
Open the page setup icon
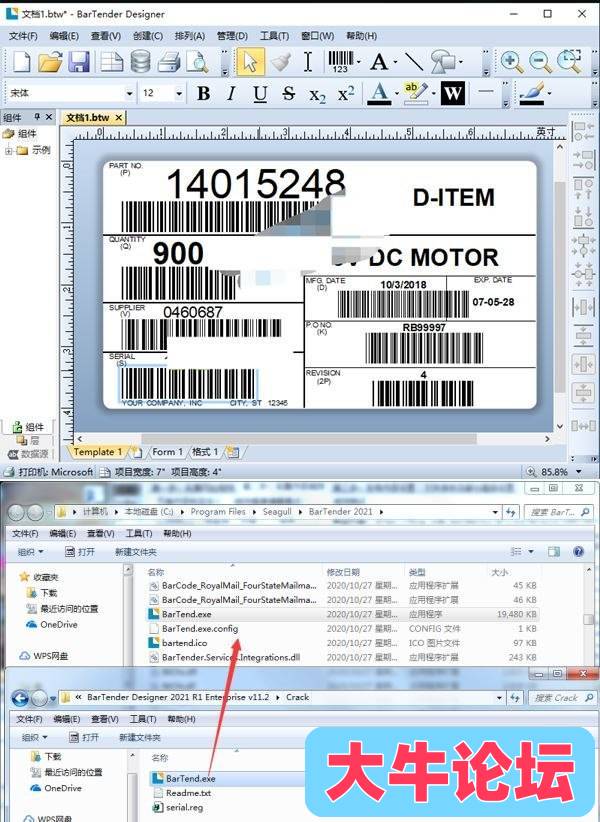(x=111, y=62)
